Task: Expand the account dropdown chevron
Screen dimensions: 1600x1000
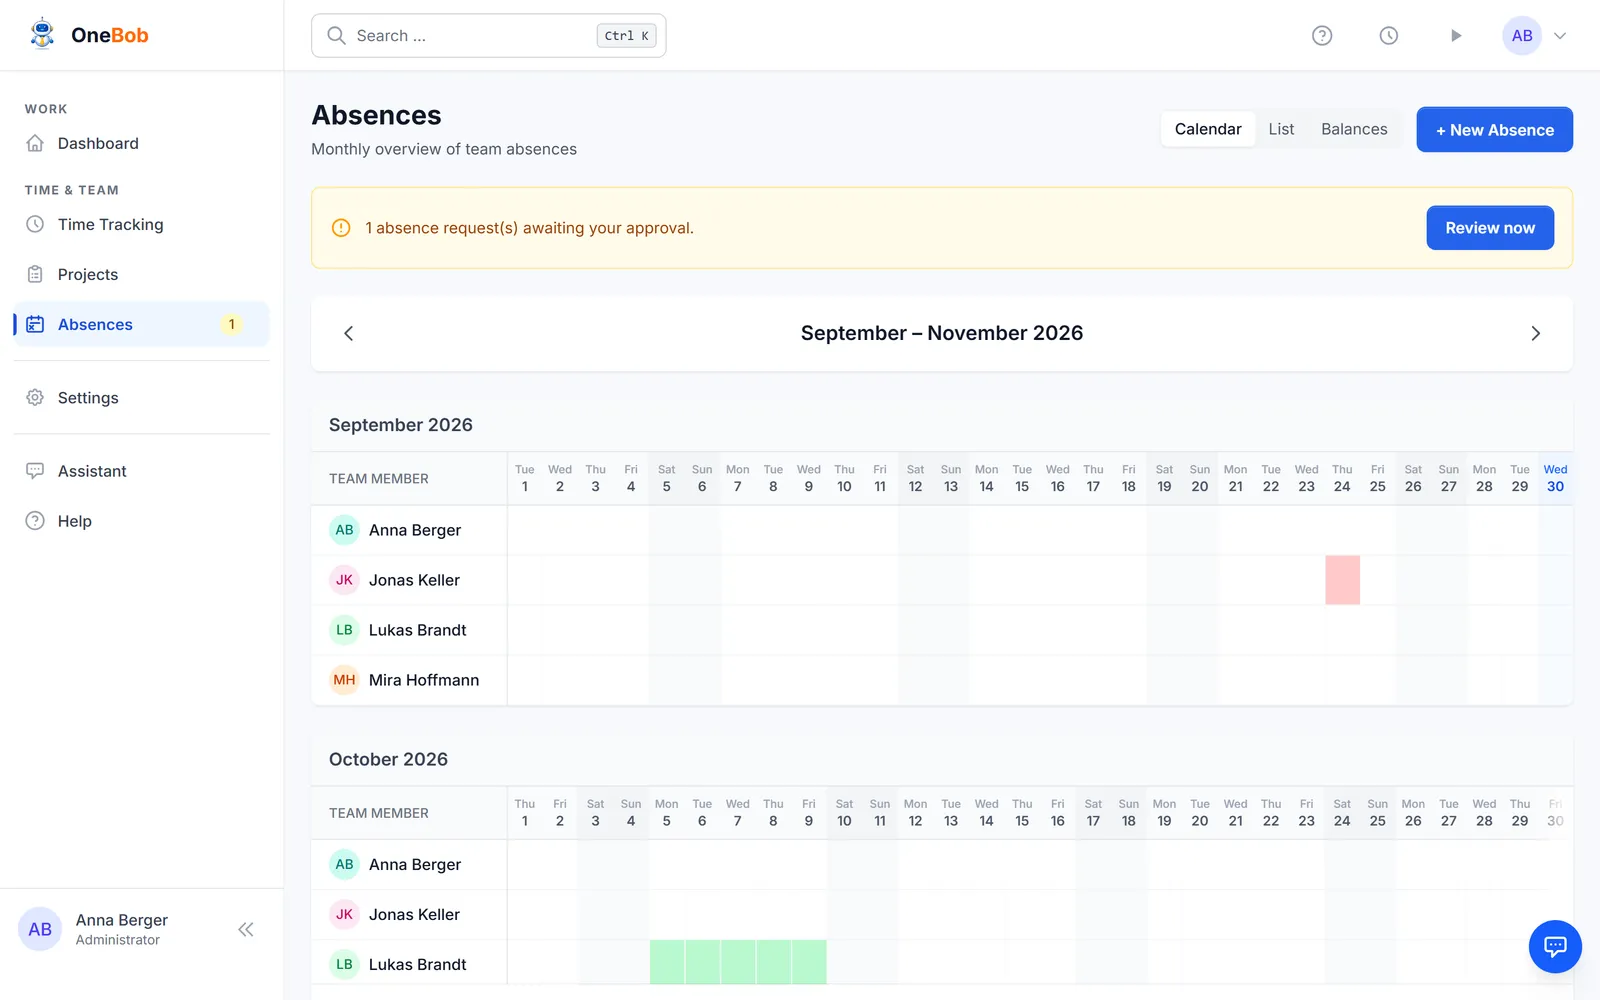Action: tap(1560, 35)
